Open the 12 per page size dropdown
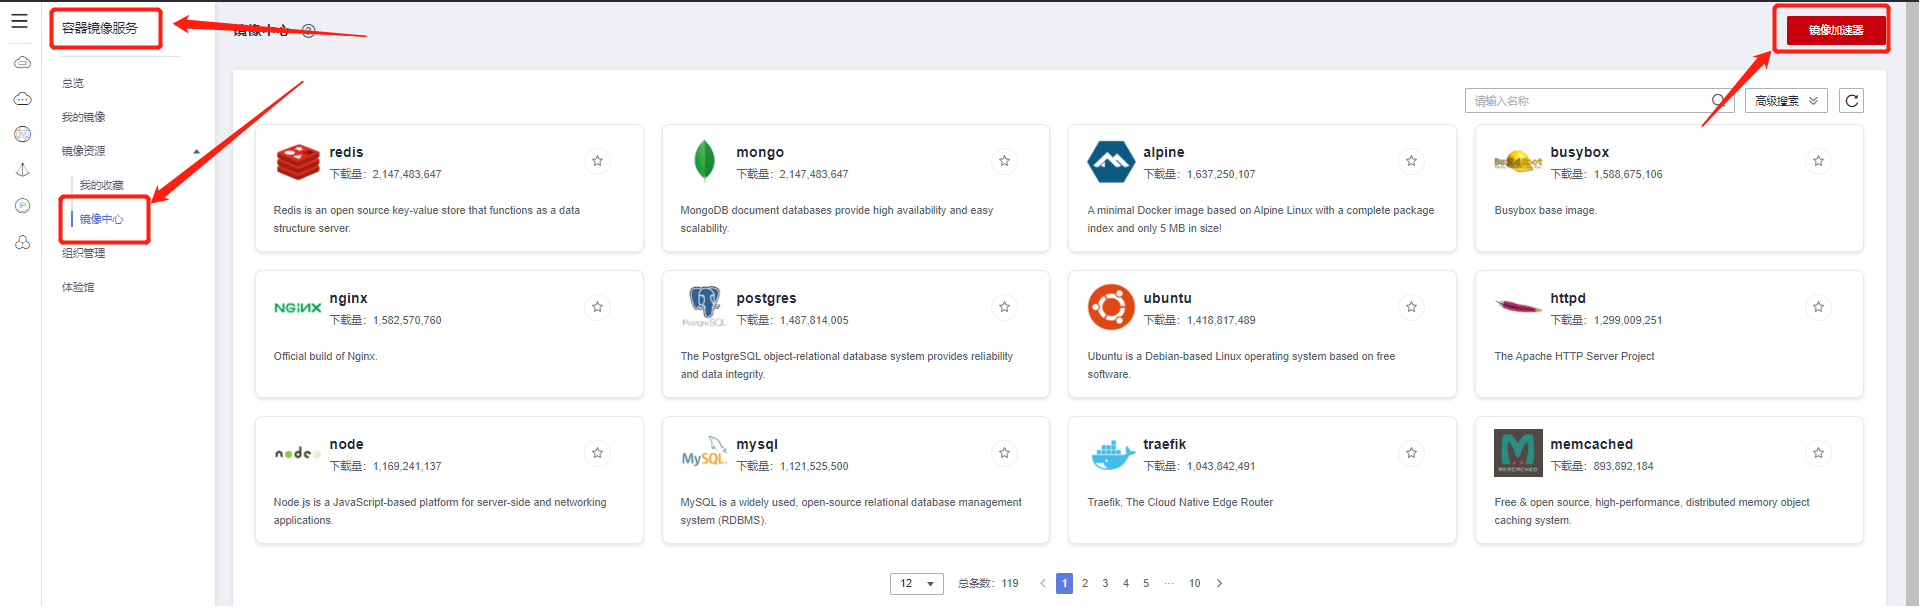This screenshot has width=1920, height=614. (916, 584)
